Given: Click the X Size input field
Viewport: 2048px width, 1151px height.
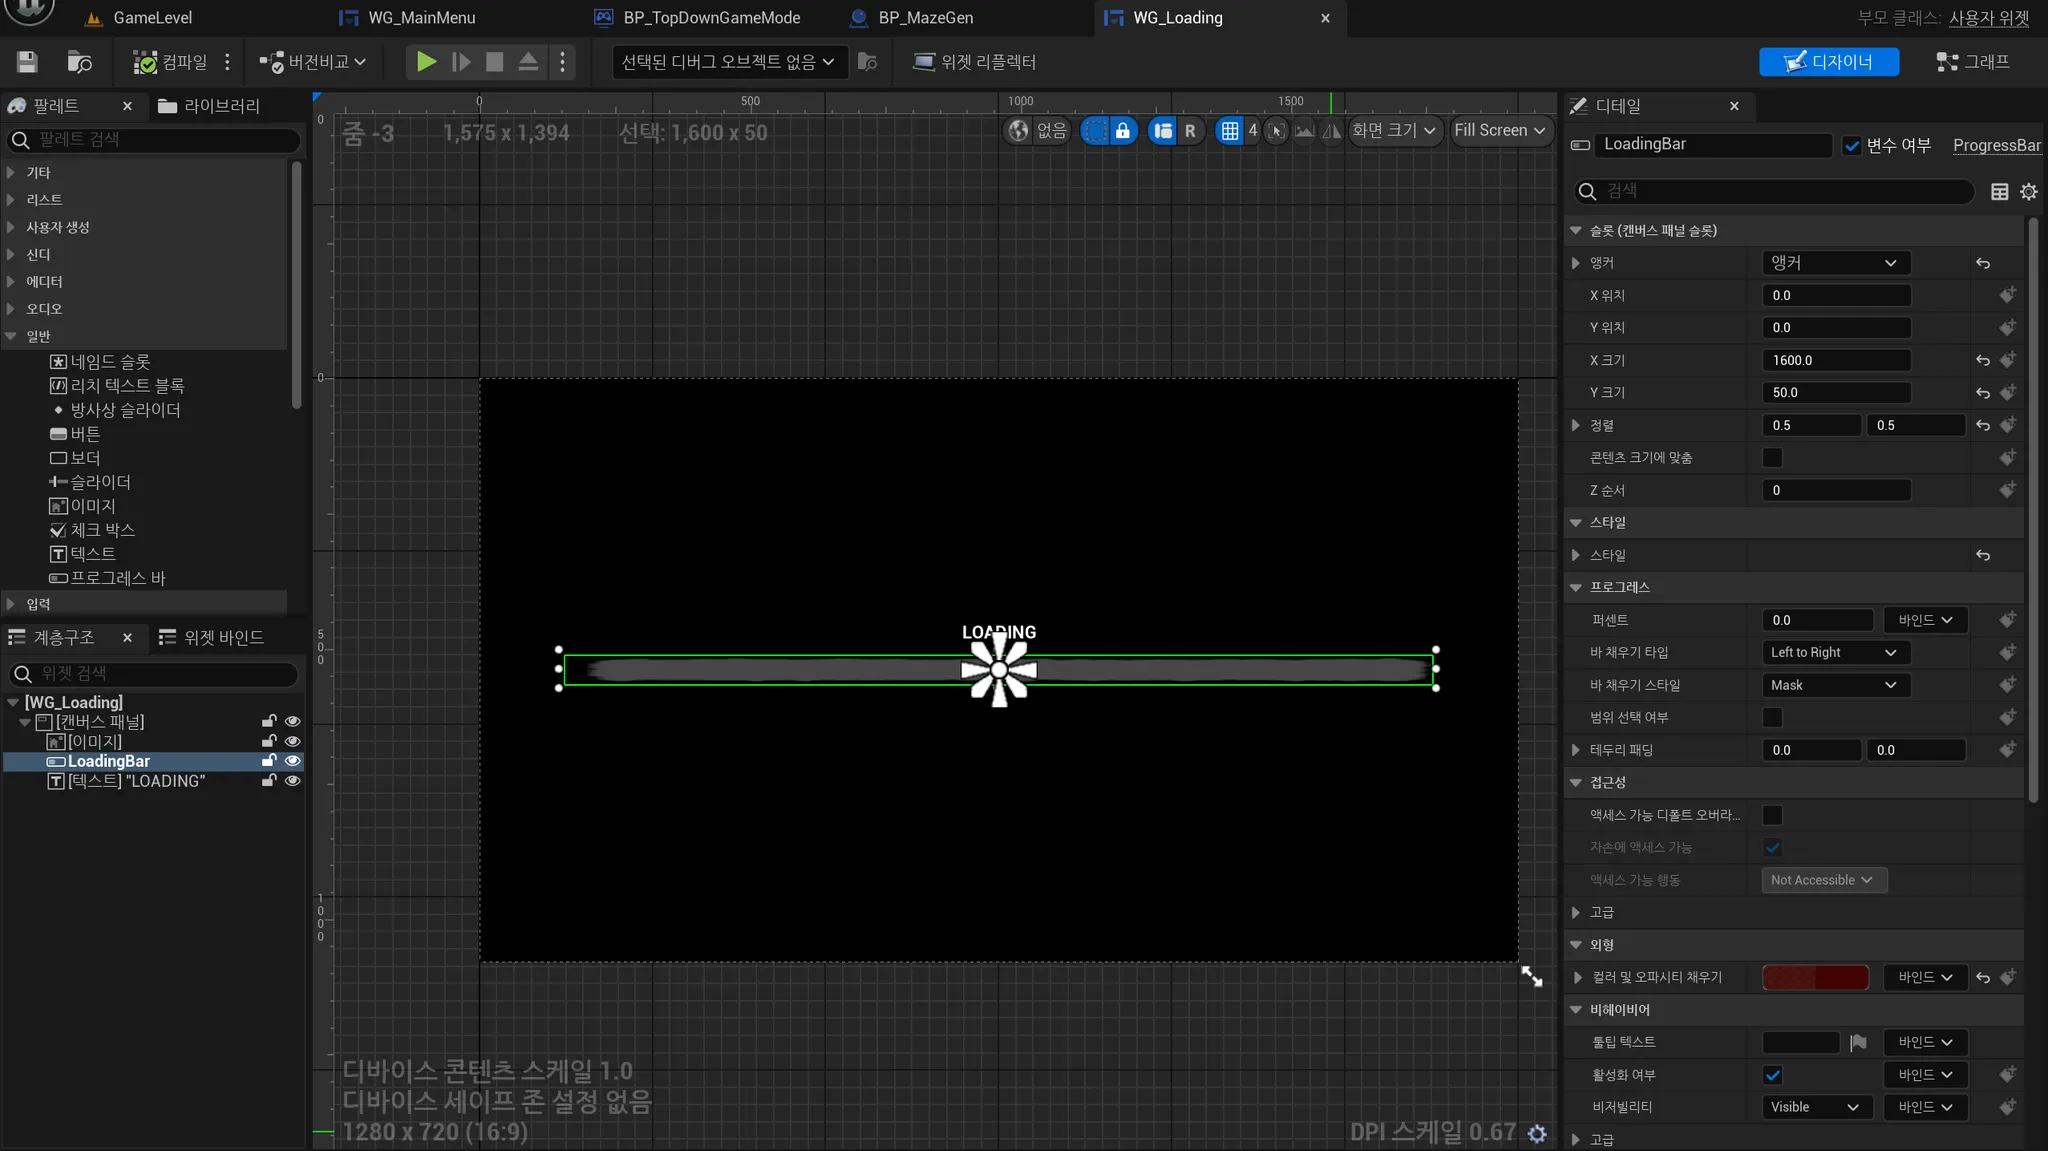Looking at the screenshot, I should click(1835, 361).
